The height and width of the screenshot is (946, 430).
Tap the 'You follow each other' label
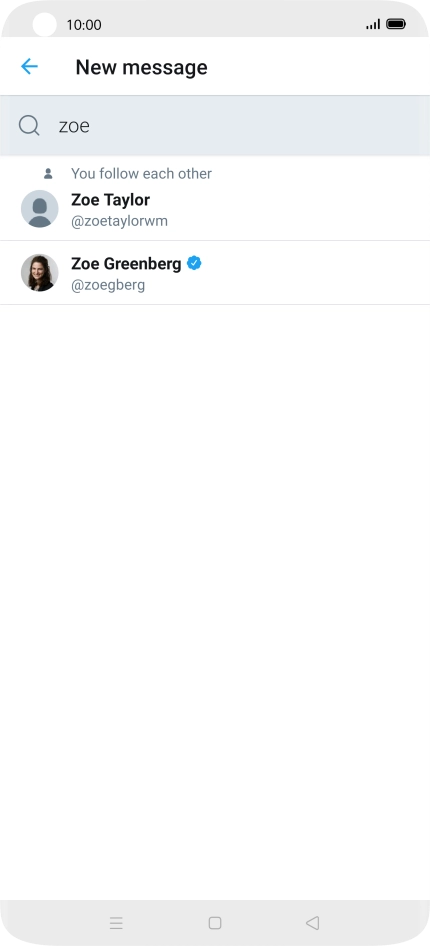(x=141, y=174)
